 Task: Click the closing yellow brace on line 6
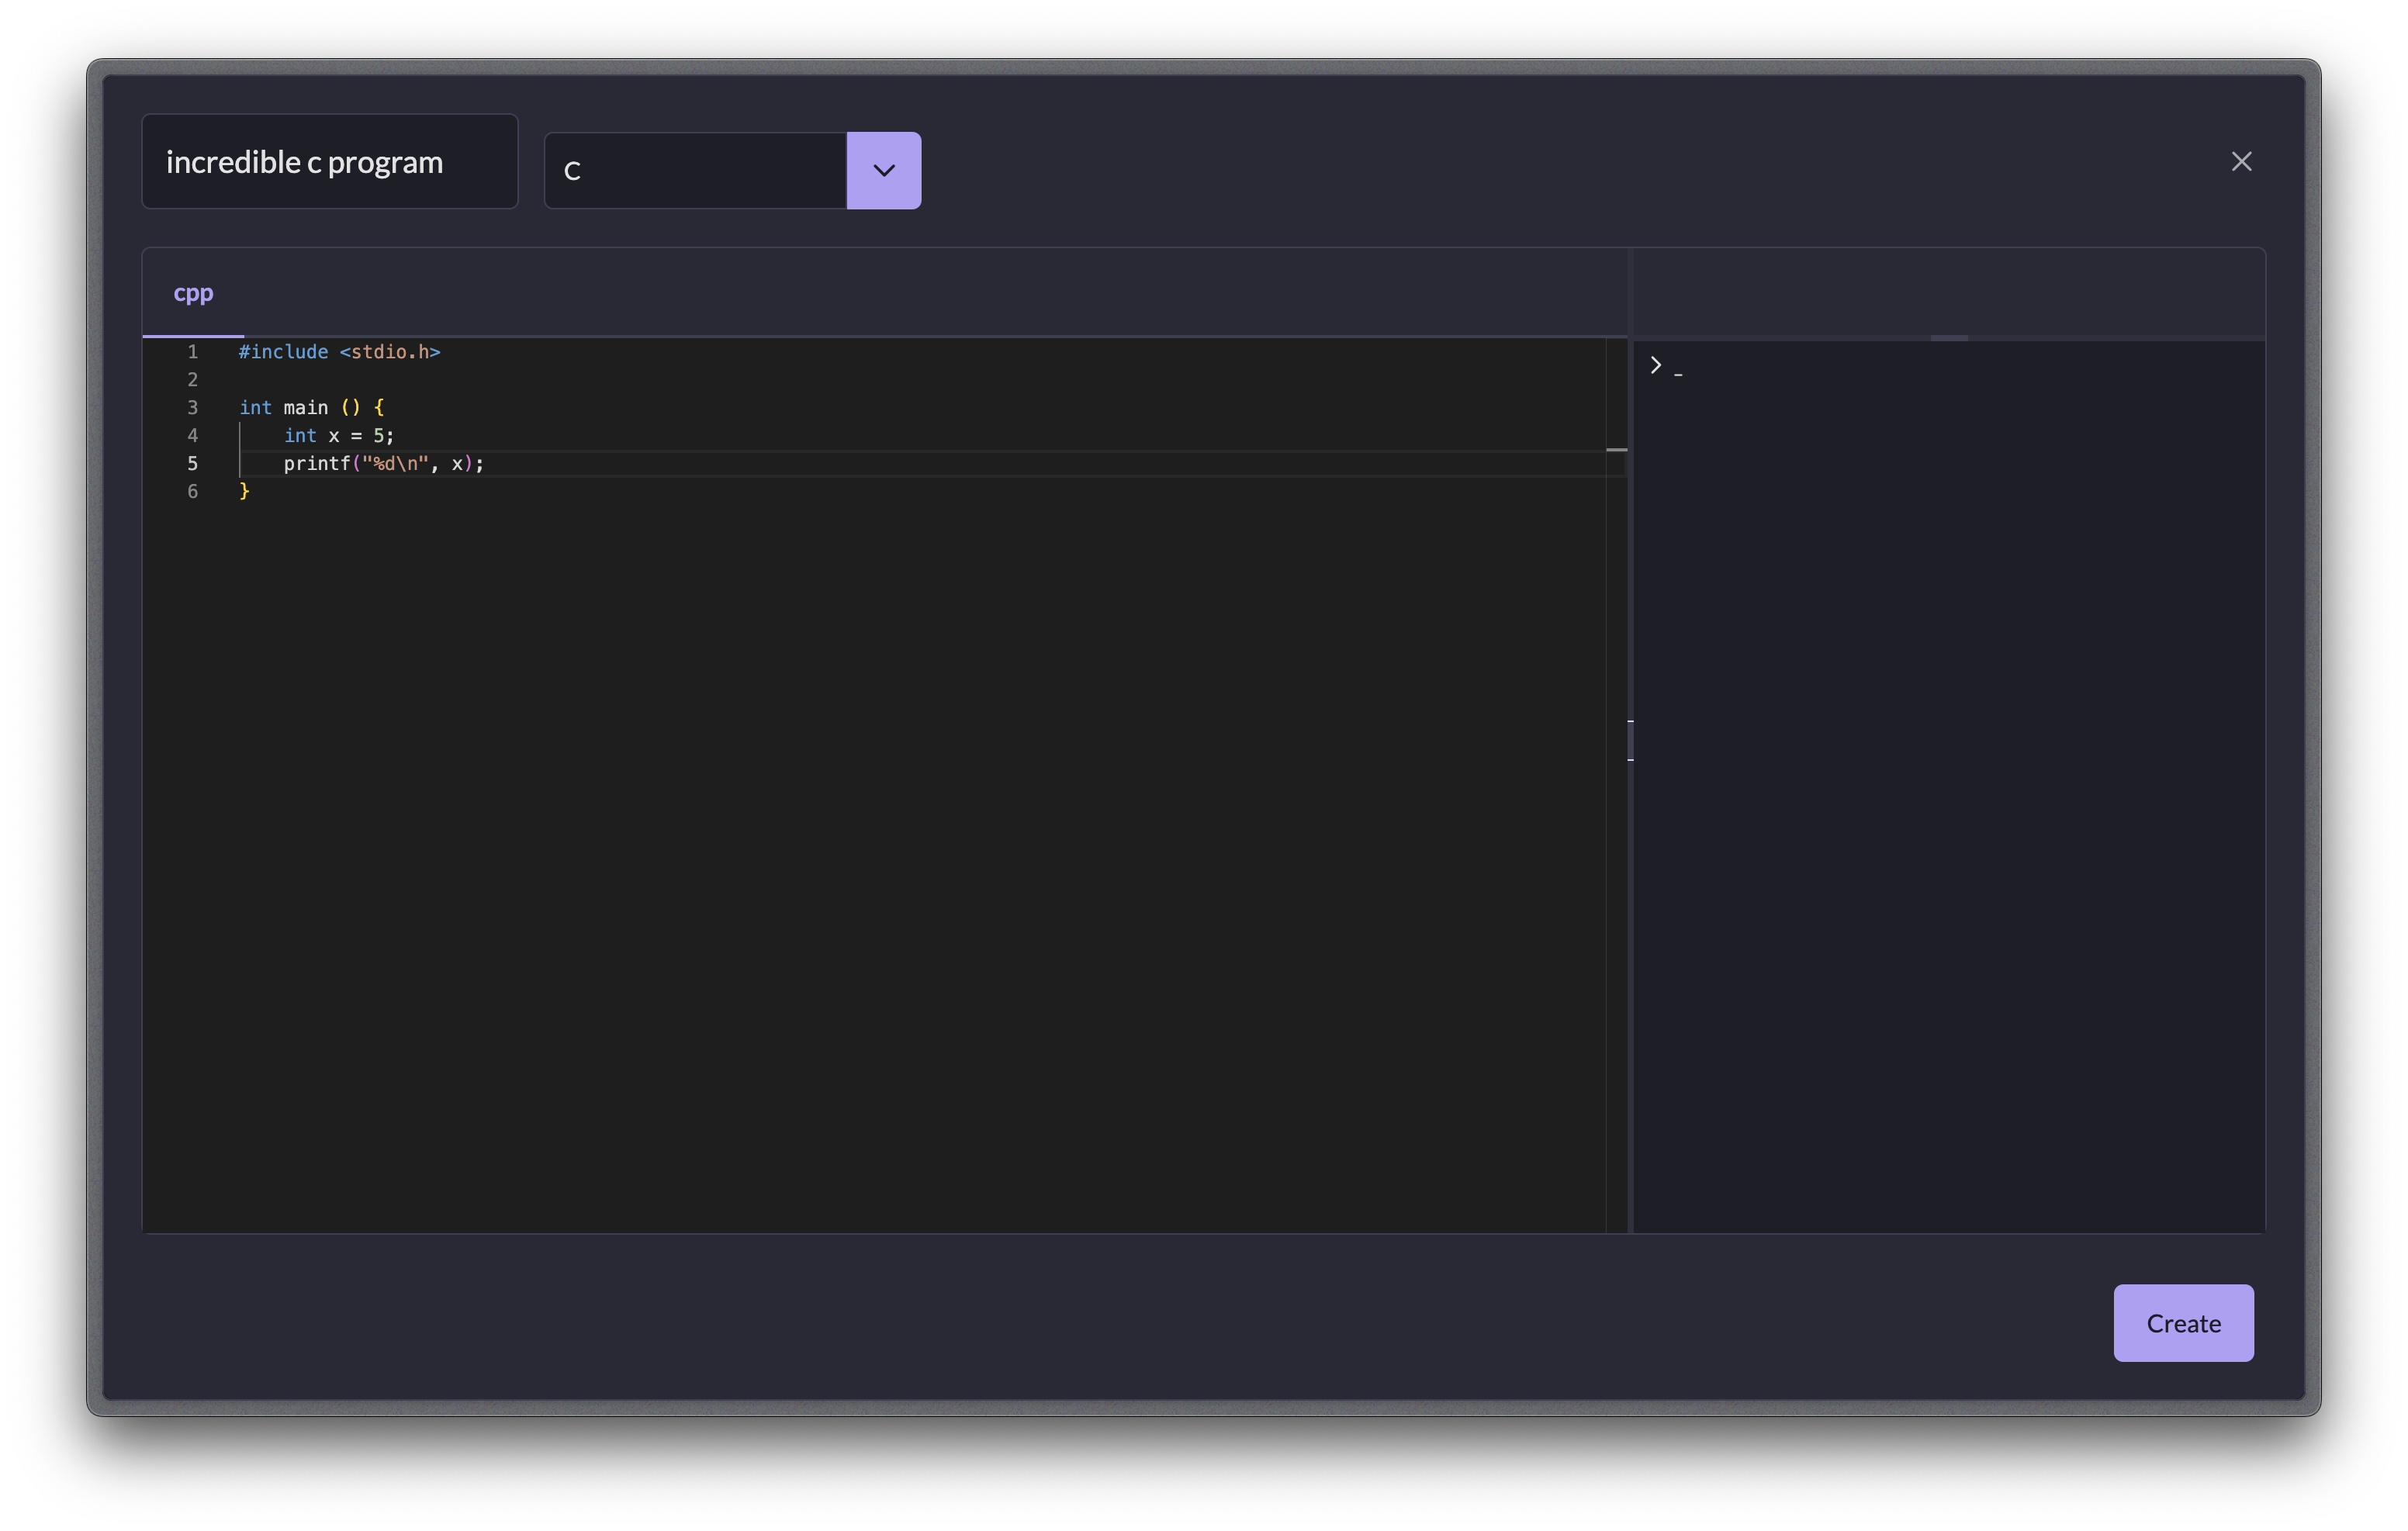pos(244,491)
